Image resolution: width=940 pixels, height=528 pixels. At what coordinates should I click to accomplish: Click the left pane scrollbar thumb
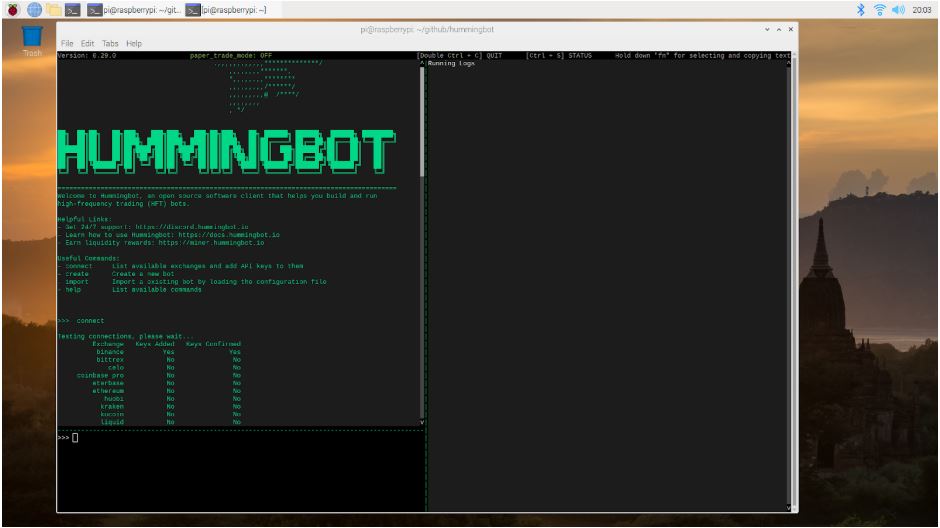pos(422,121)
